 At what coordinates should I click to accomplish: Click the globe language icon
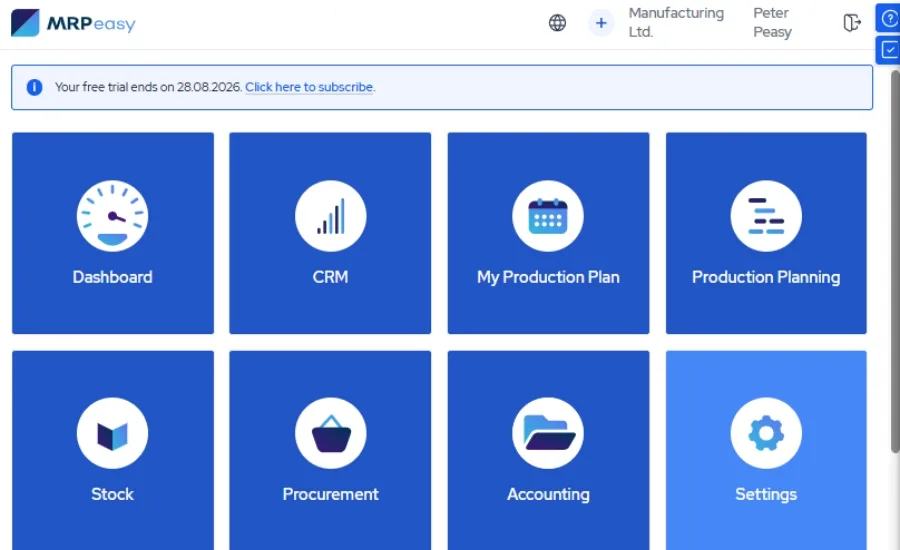pyautogui.click(x=557, y=23)
